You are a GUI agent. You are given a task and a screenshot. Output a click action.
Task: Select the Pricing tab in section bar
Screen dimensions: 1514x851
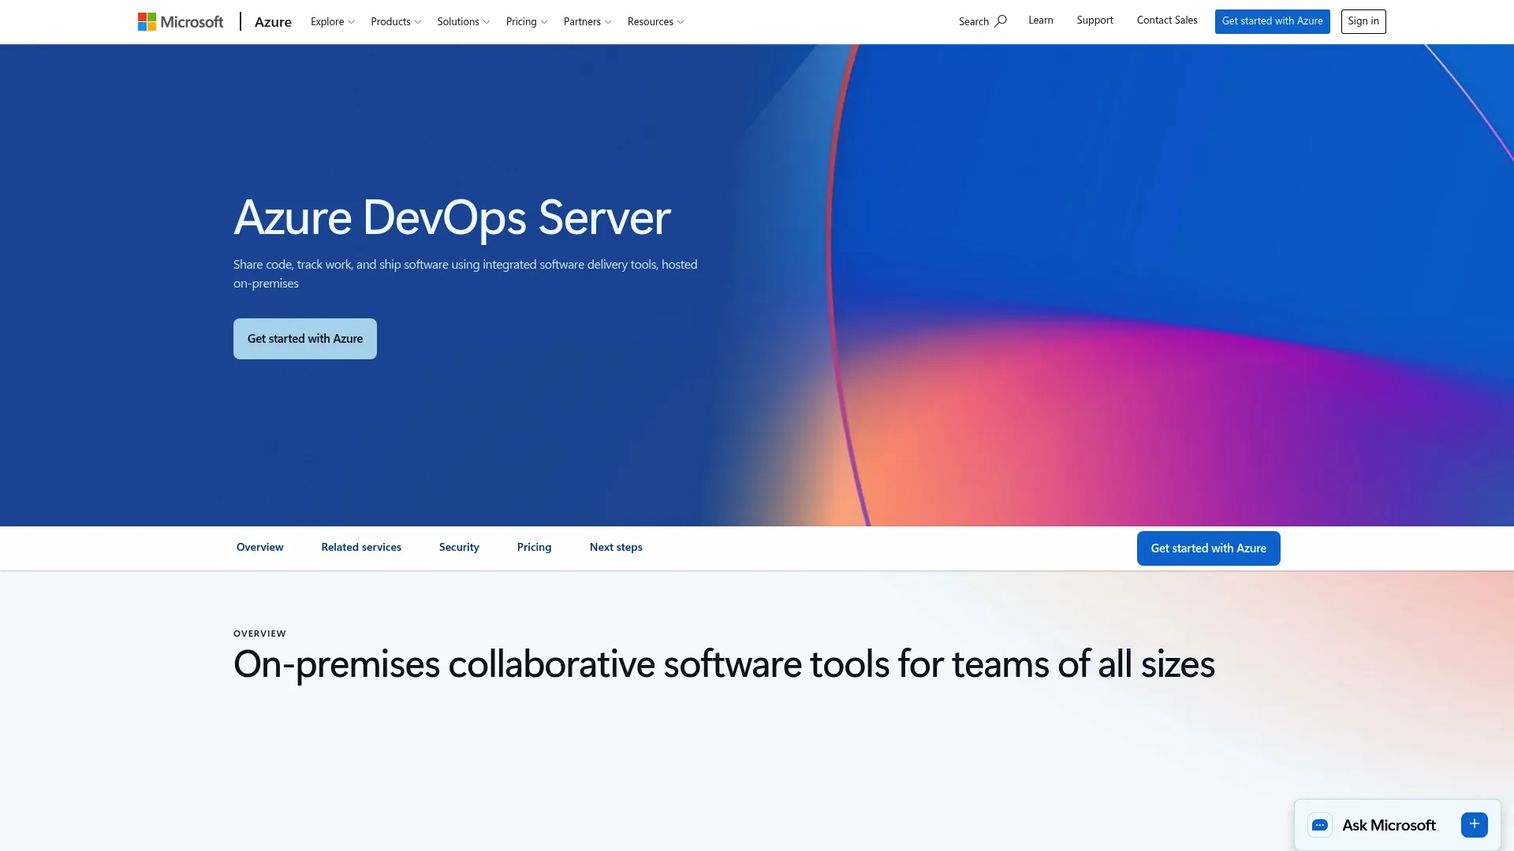pyautogui.click(x=534, y=547)
